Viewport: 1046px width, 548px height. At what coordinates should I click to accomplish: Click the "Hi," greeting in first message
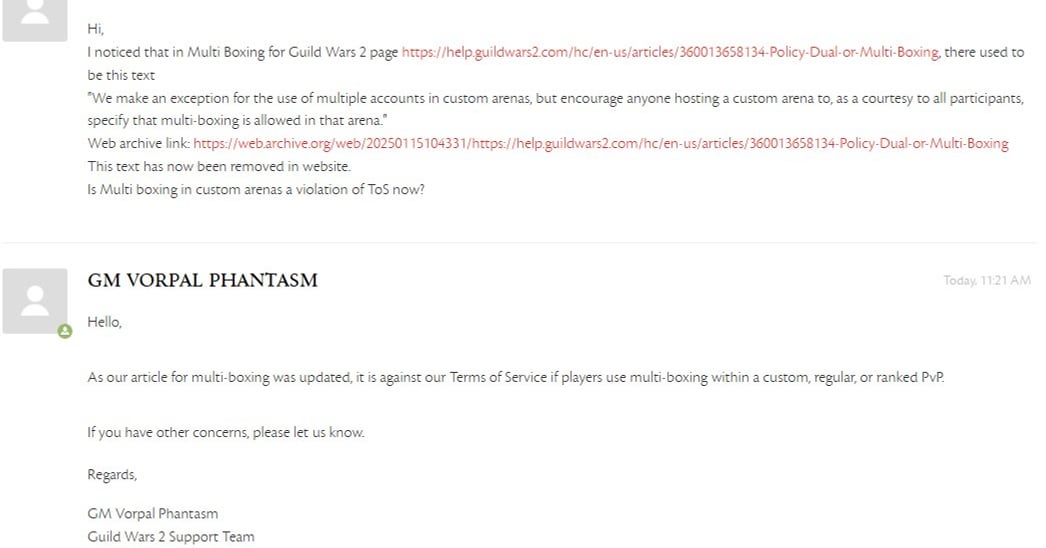[95, 29]
